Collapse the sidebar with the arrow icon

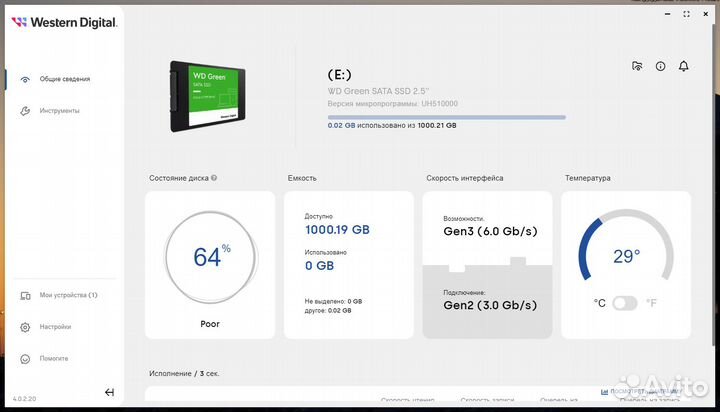click(109, 392)
